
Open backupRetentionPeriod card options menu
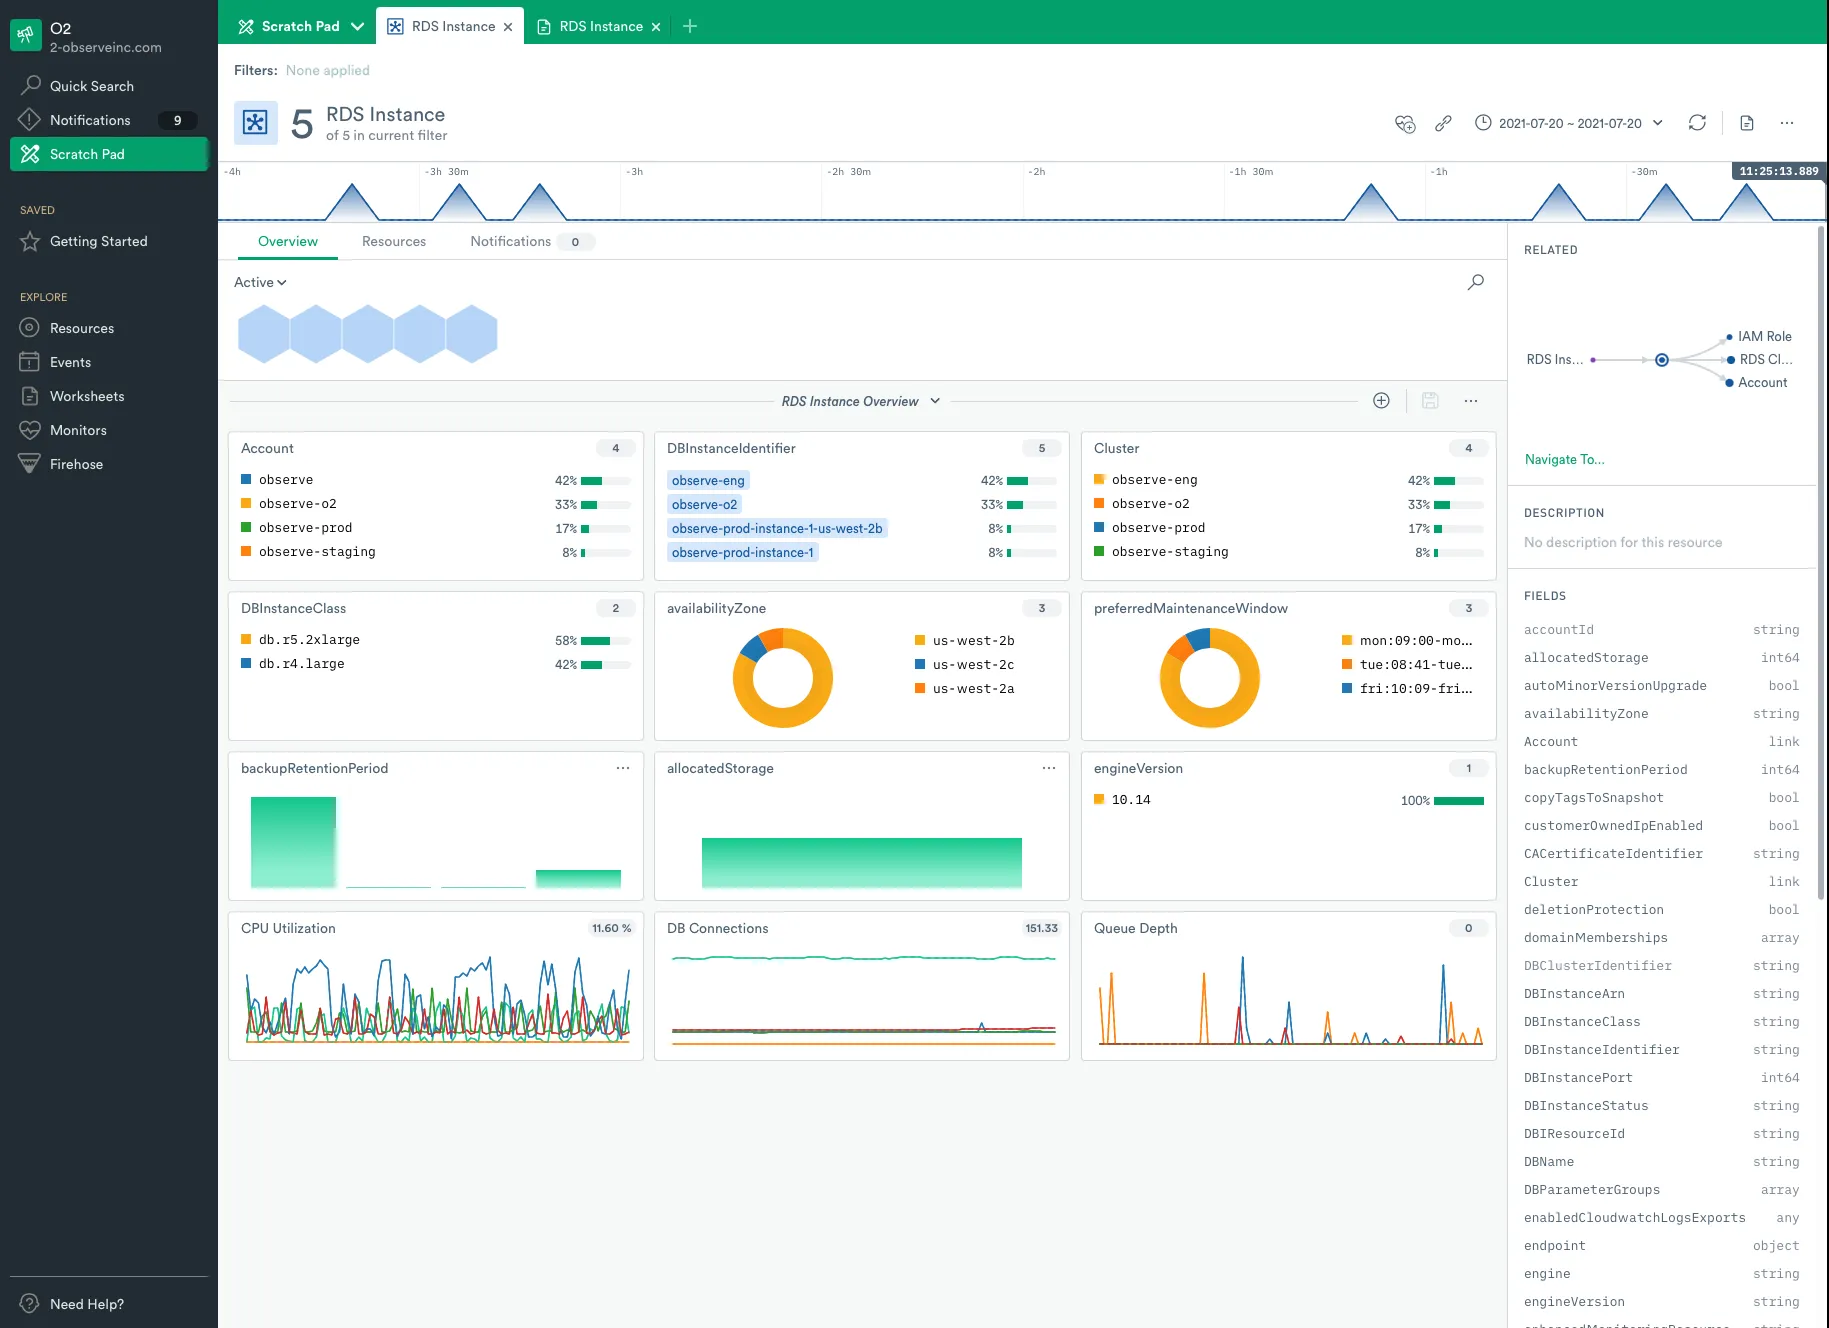pyautogui.click(x=623, y=768)
